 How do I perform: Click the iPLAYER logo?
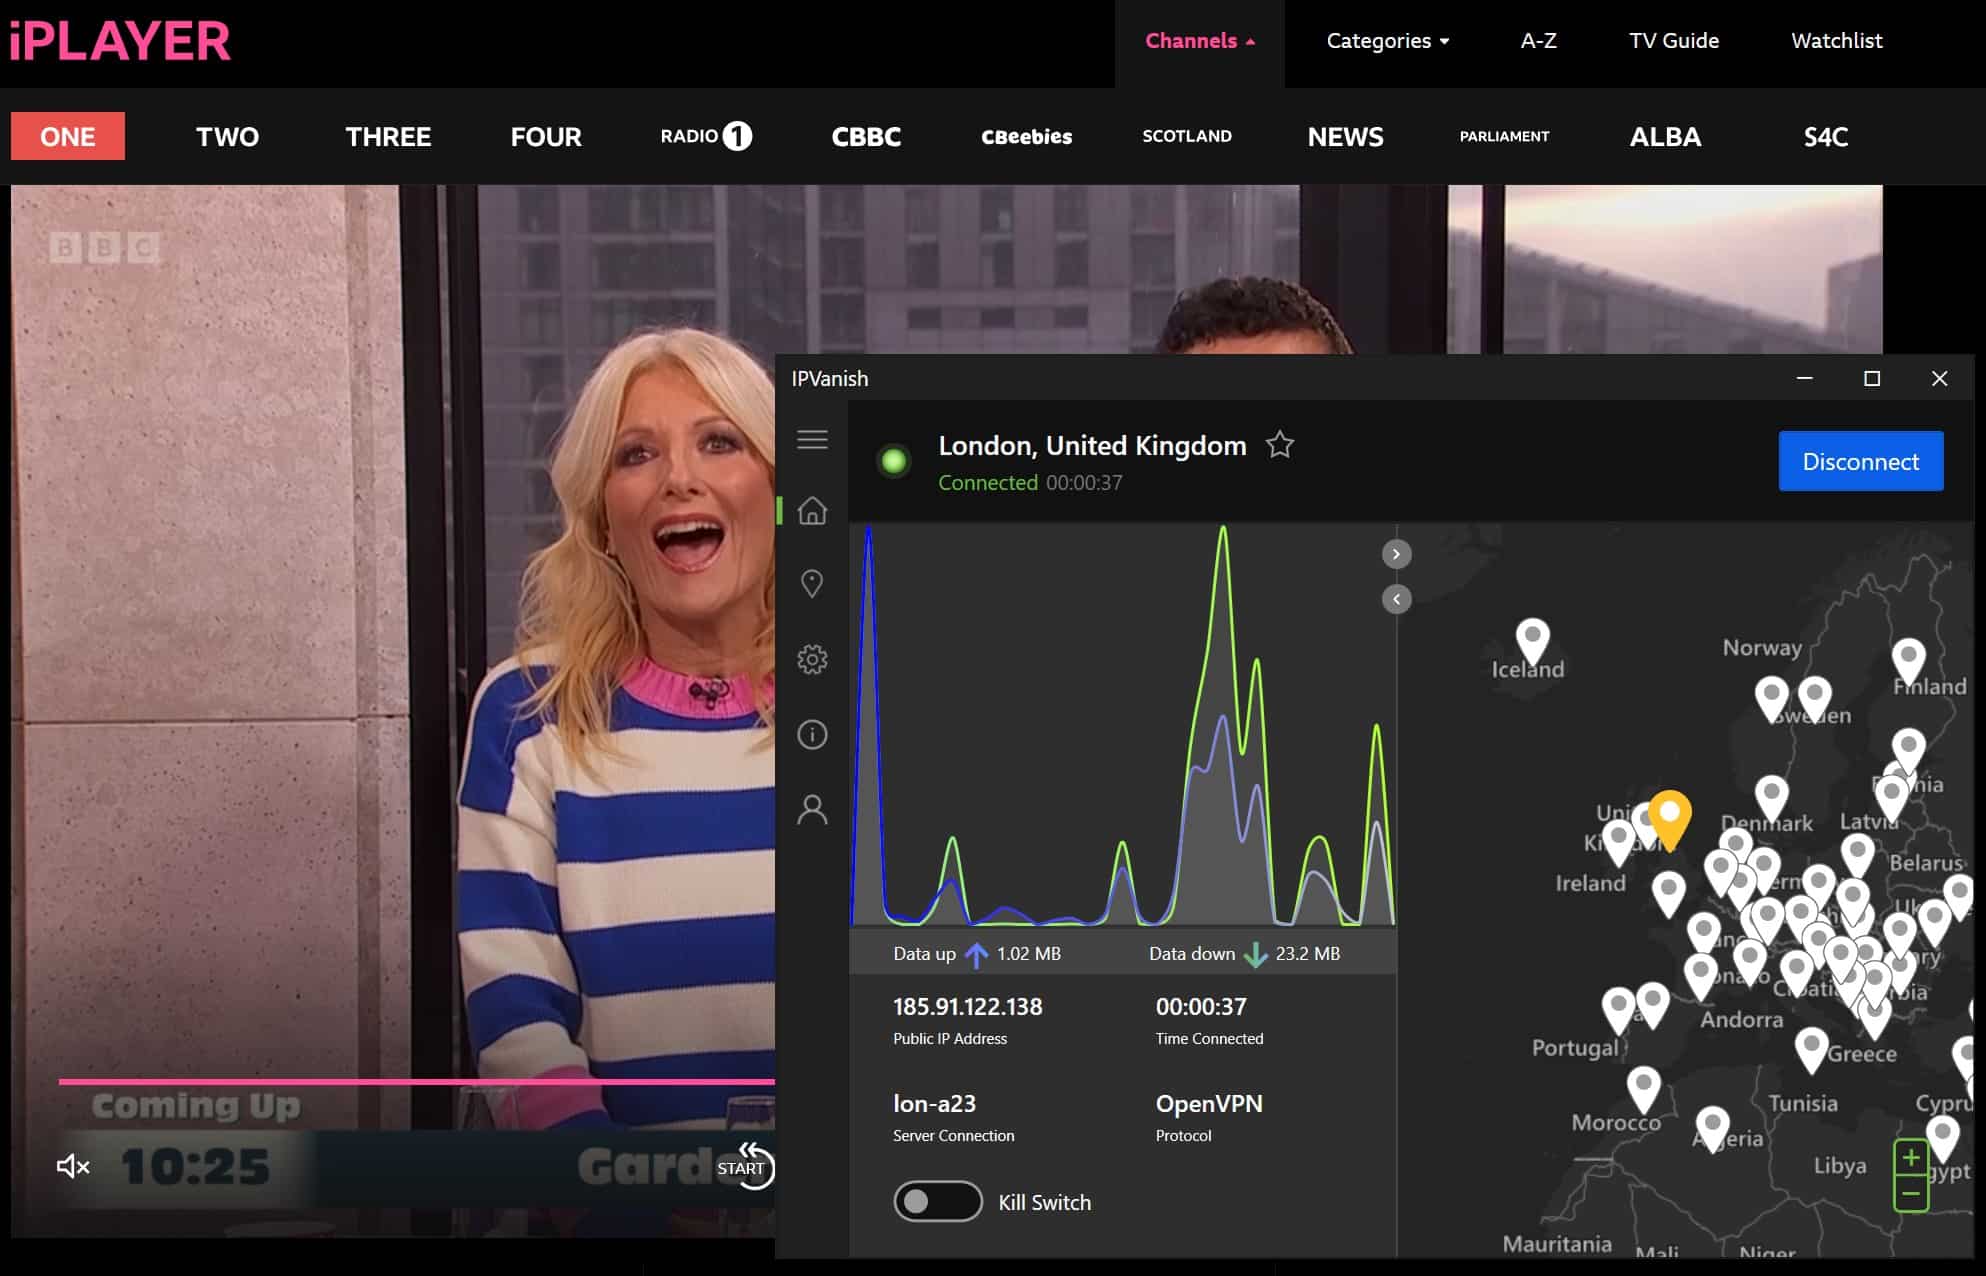[120, 41]
